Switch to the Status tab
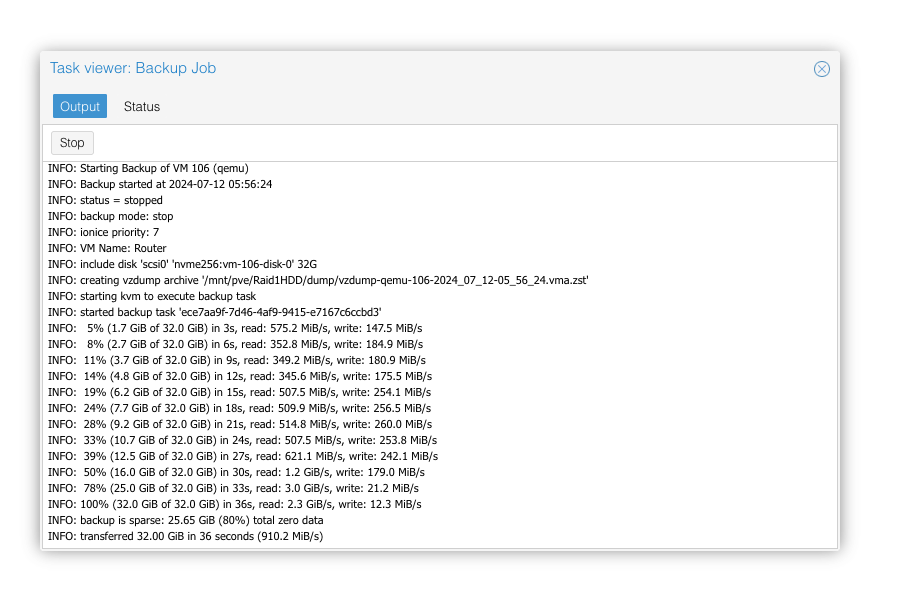The height and width of the screenshot is (598, 909). (x=141, y=107)
